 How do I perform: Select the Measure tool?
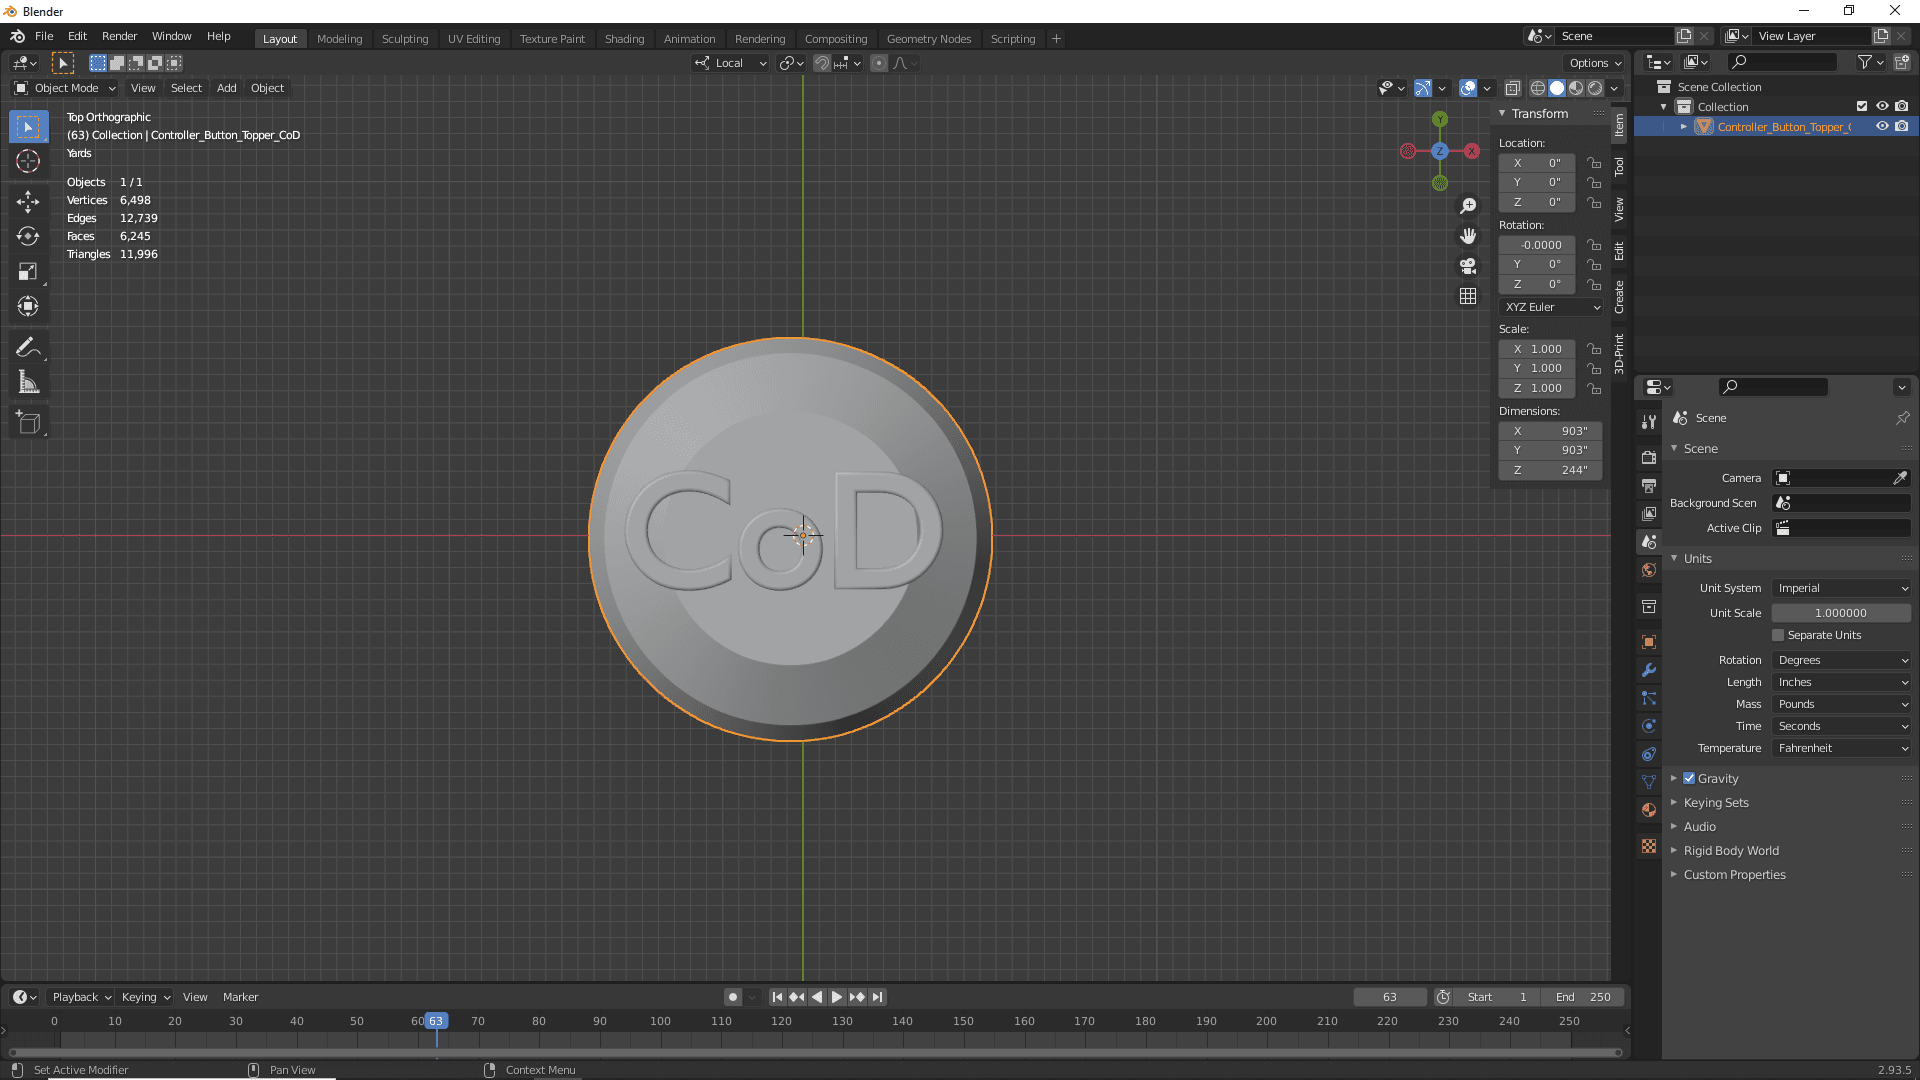coord(28,383)
